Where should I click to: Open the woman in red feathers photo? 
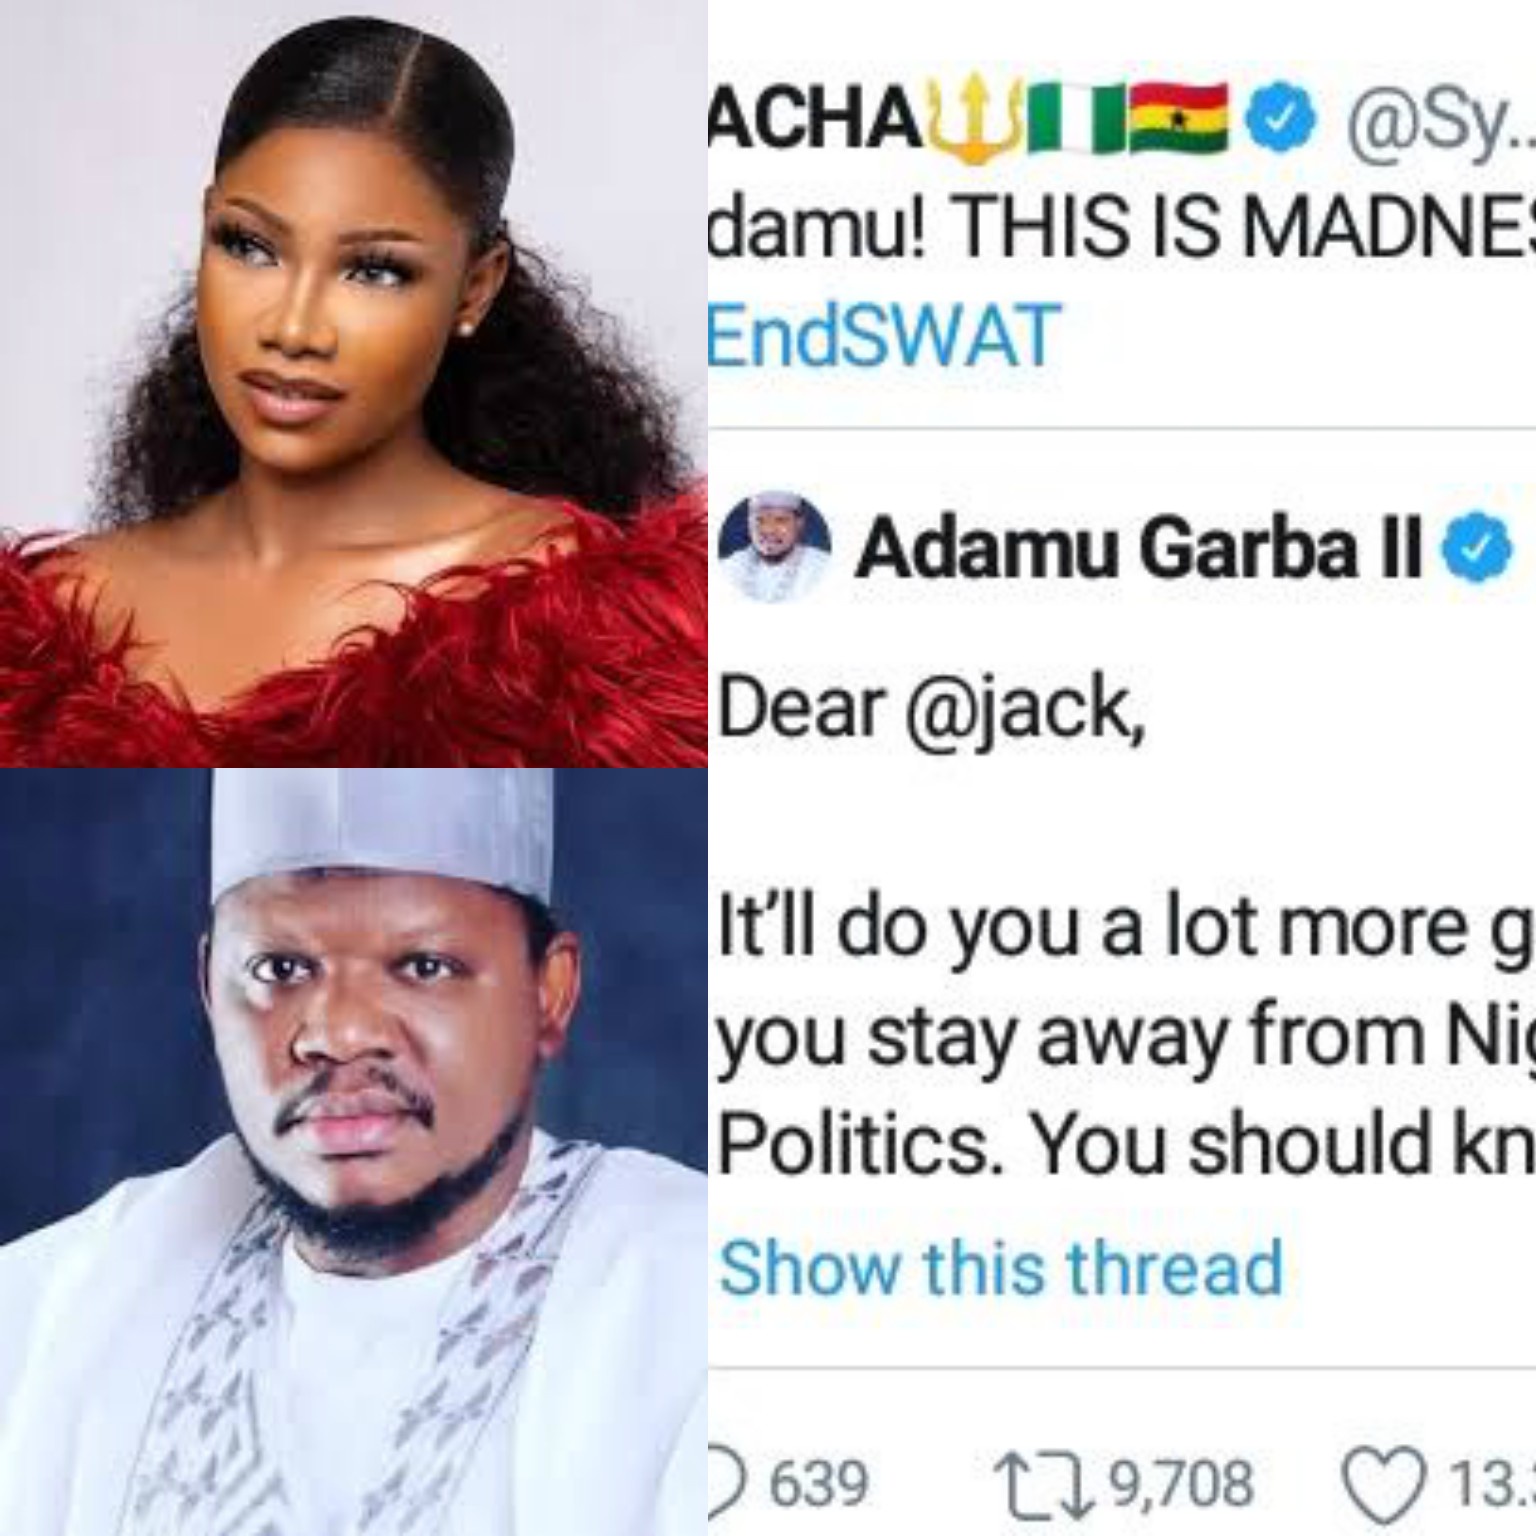tap(354, 383)
